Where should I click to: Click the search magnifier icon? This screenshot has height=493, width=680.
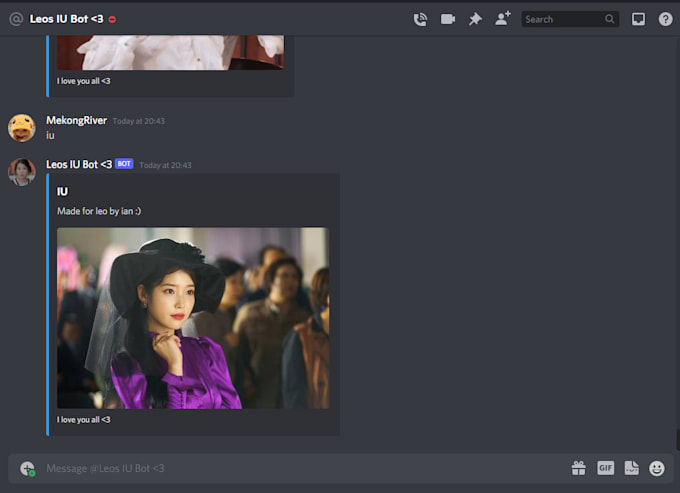point(610,19)
